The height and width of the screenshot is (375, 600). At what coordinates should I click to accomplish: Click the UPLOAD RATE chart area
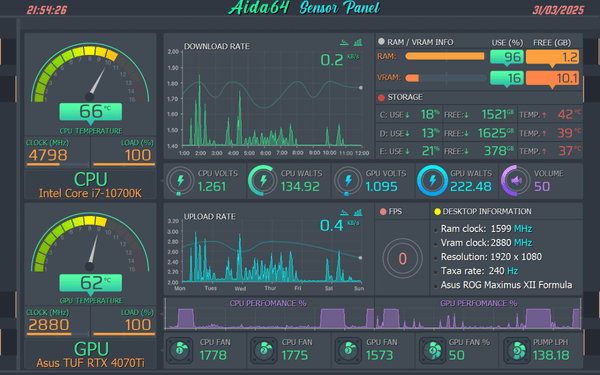[x=272, y=251]
